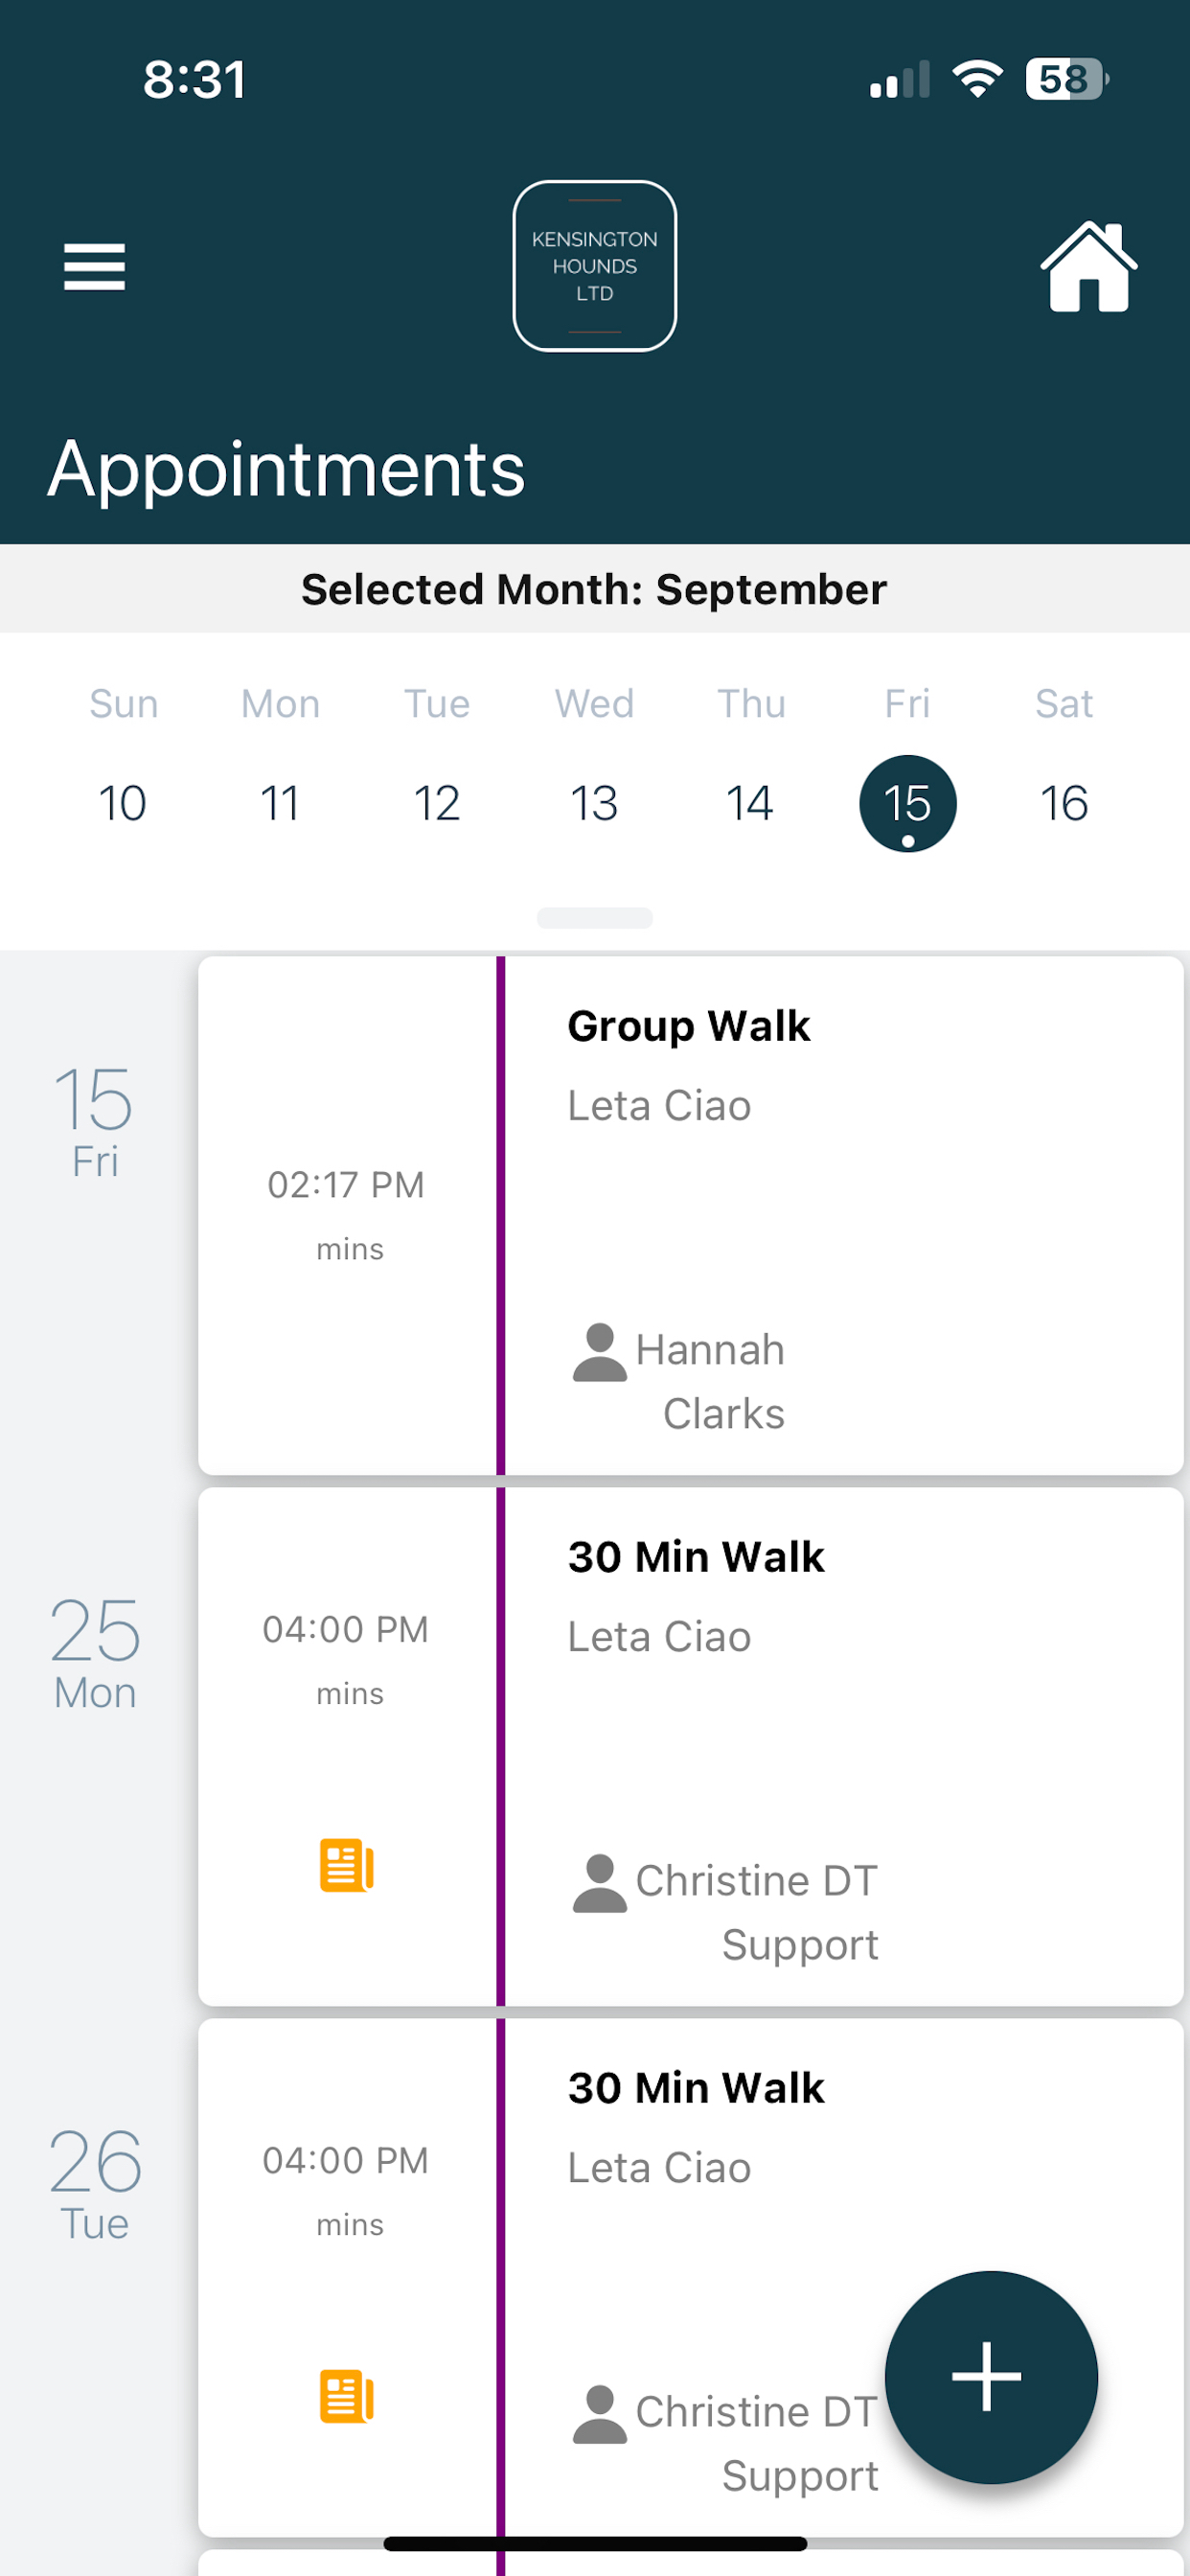Select Wednesday the 13th in calendar

pos(594,803)
